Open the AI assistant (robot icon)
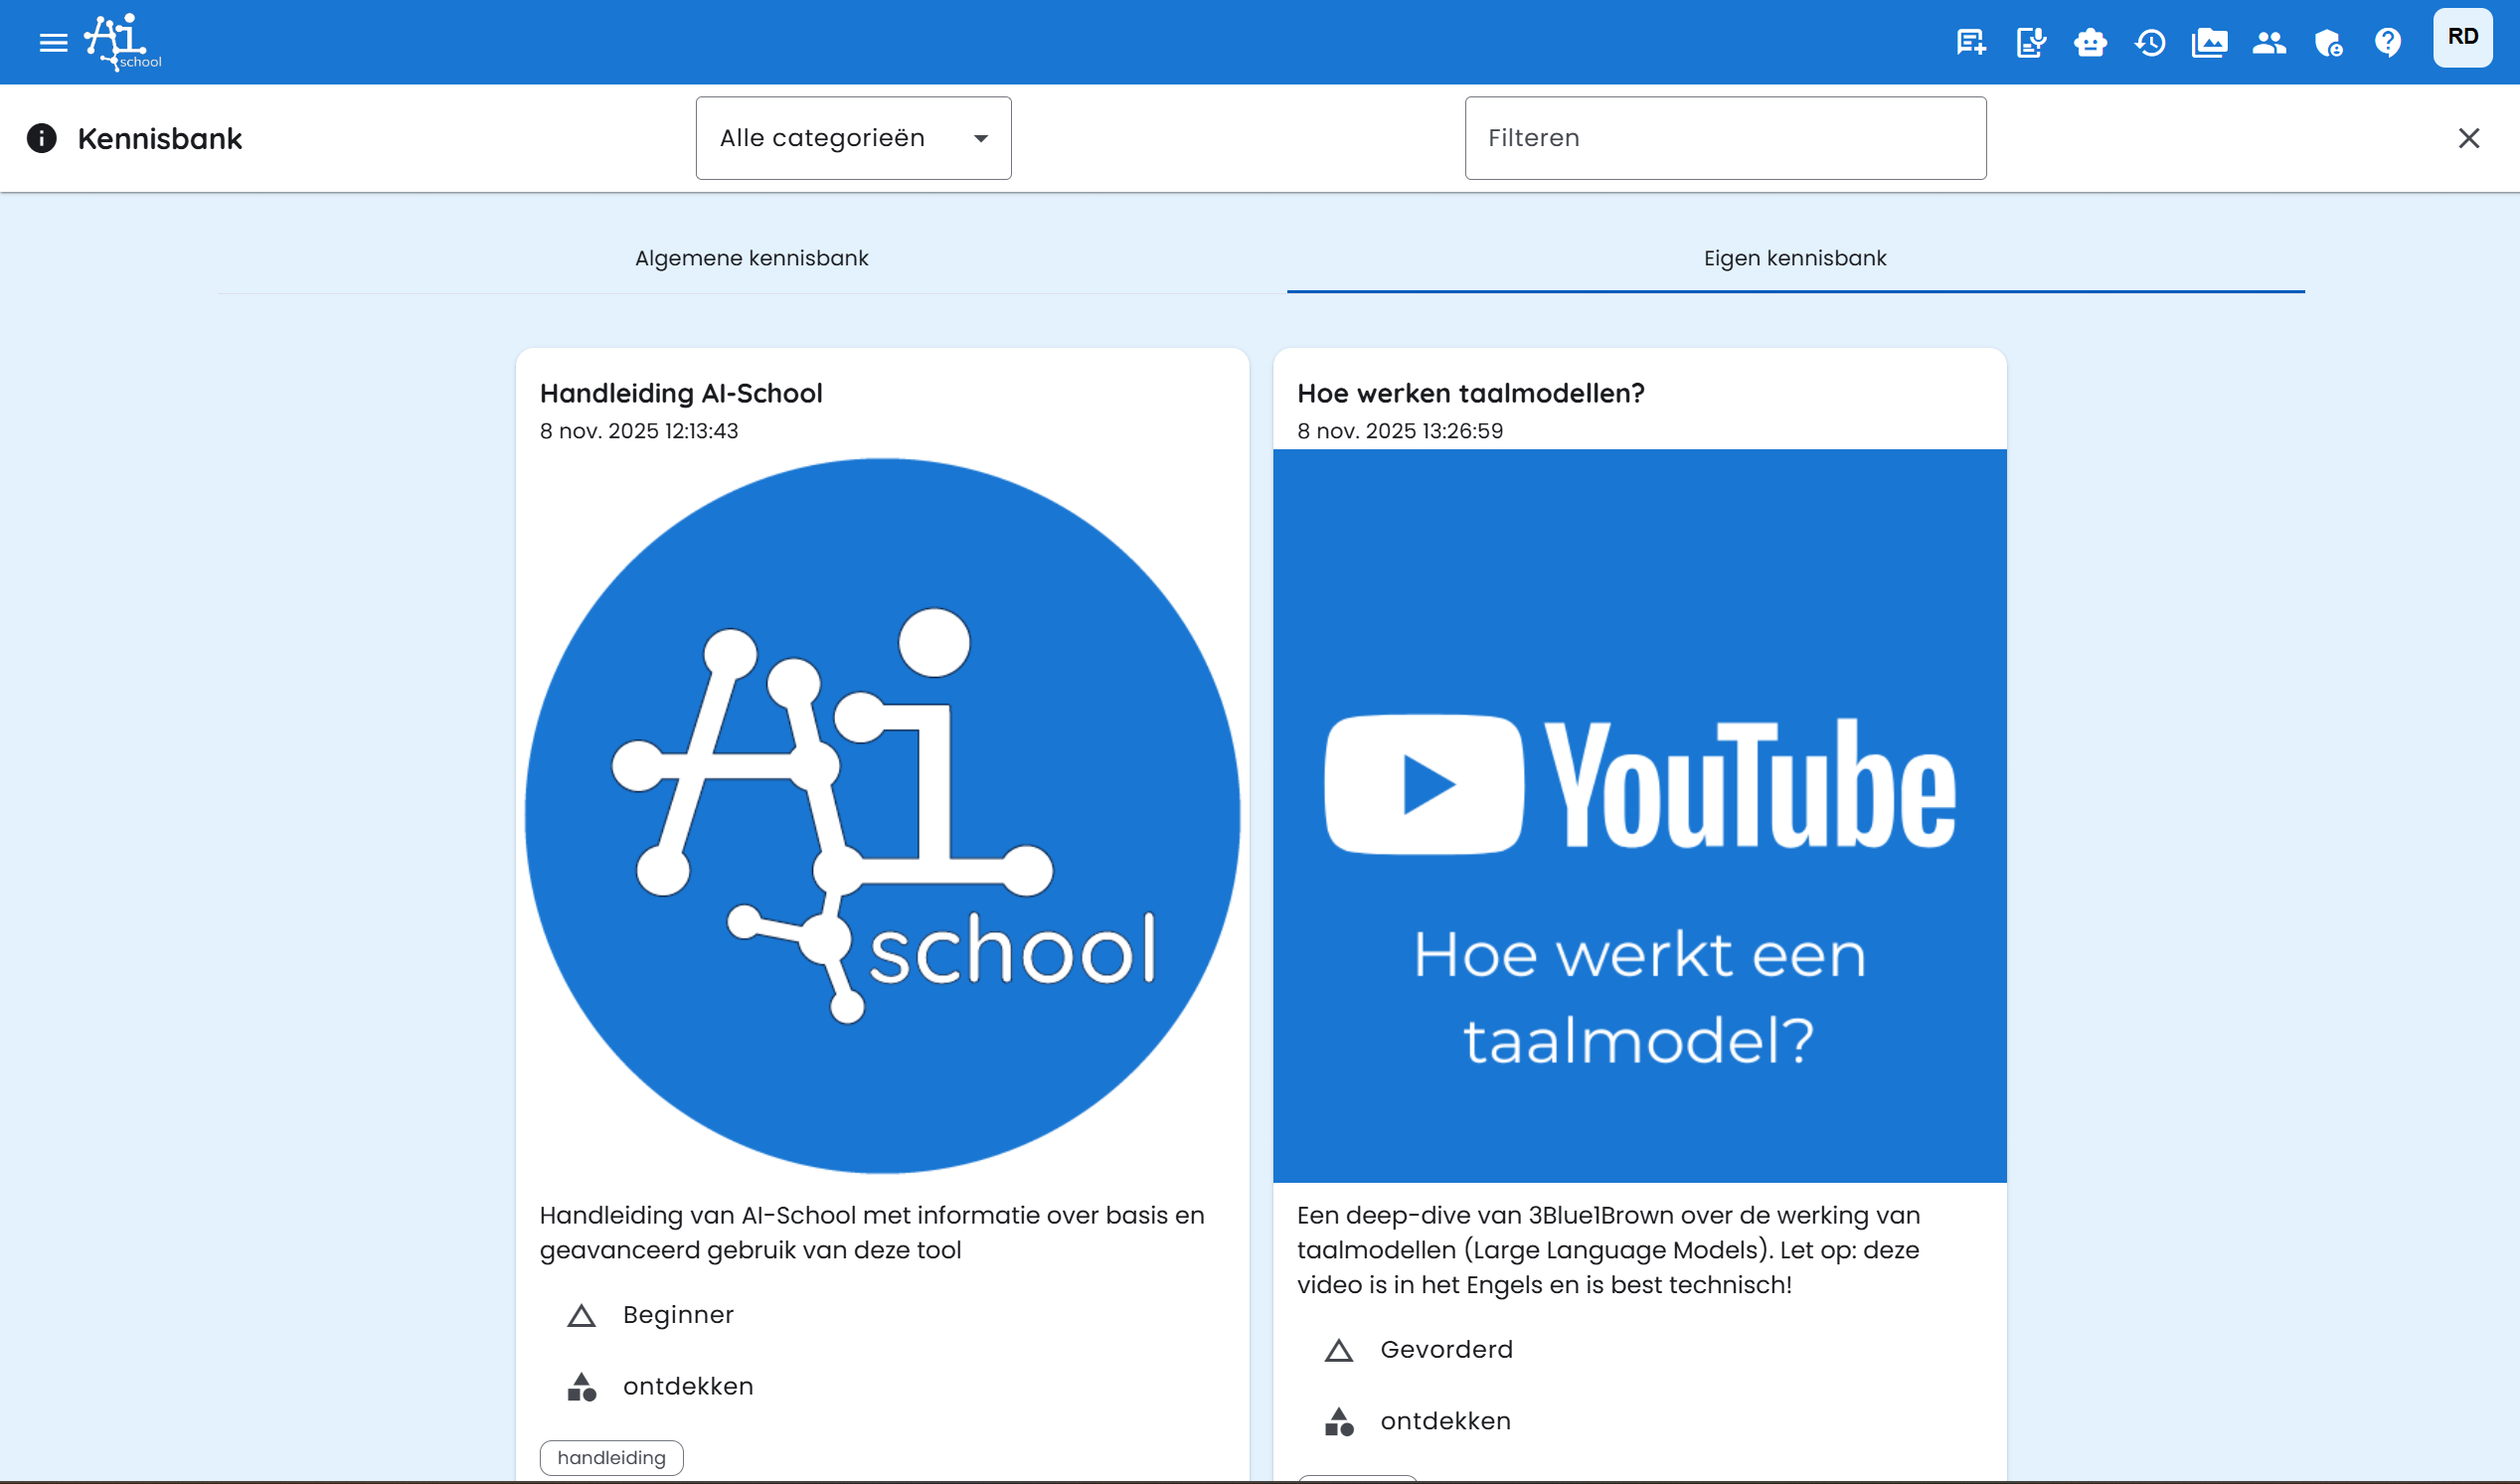This screenshot has height=1484, width=2520. click(x=2090, y=42)
